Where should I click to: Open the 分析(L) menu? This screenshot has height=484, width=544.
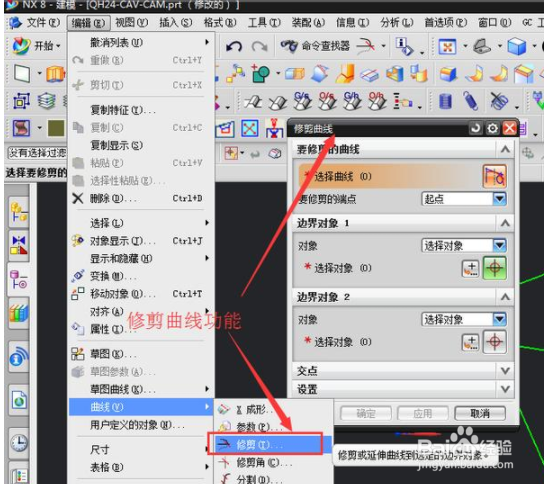(397, 23)
